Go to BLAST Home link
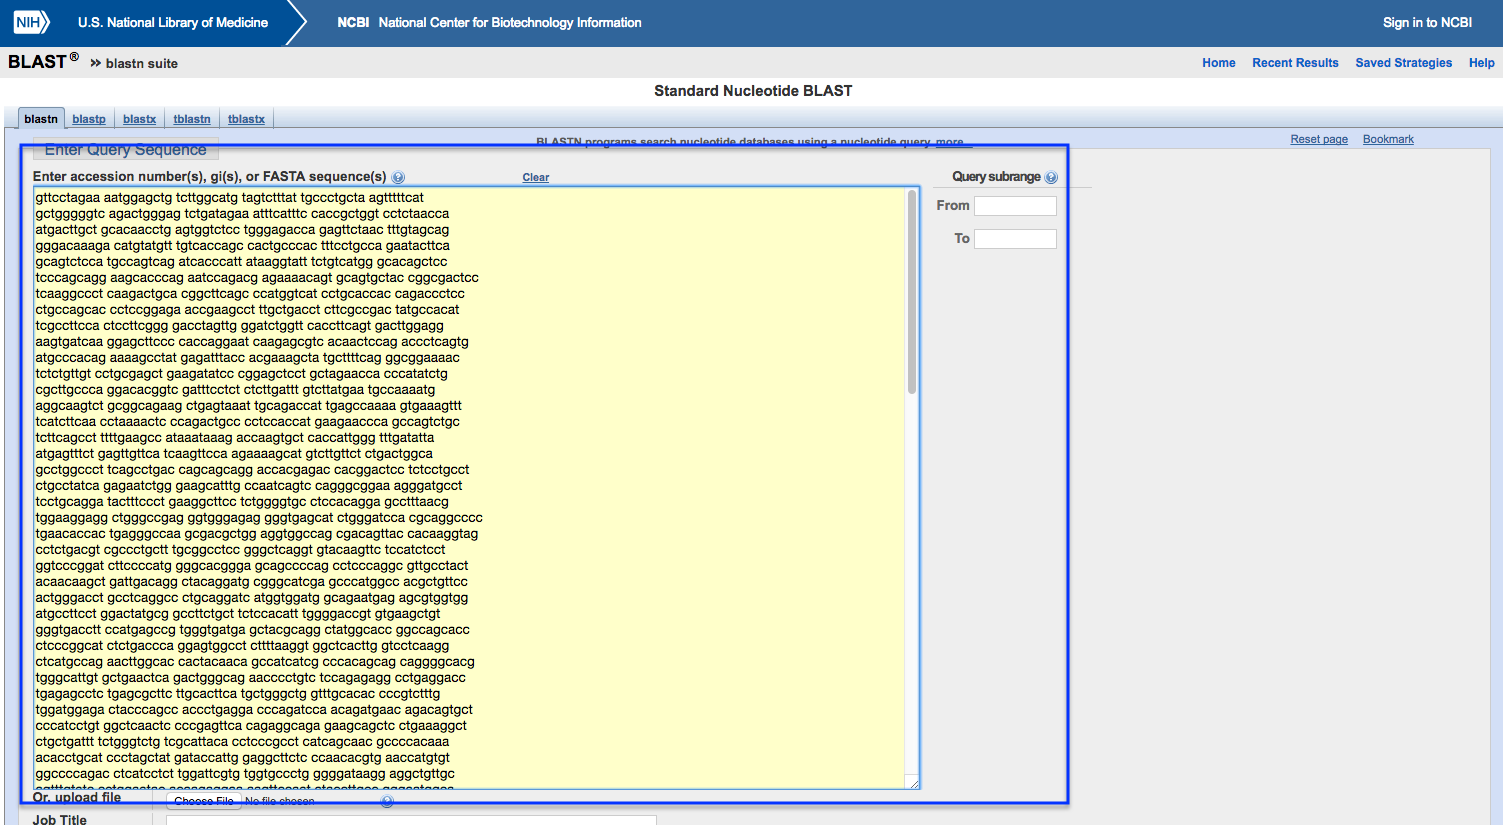Viewport: 1503px width, 825px height. pos(1218,63)
